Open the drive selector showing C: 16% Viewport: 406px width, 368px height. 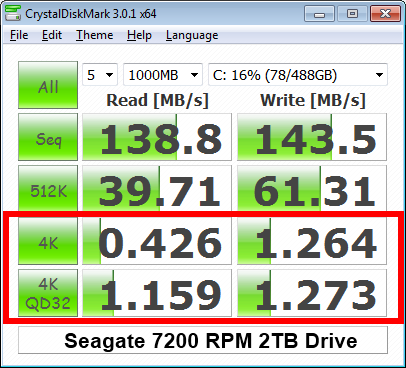tap(298, 75)
